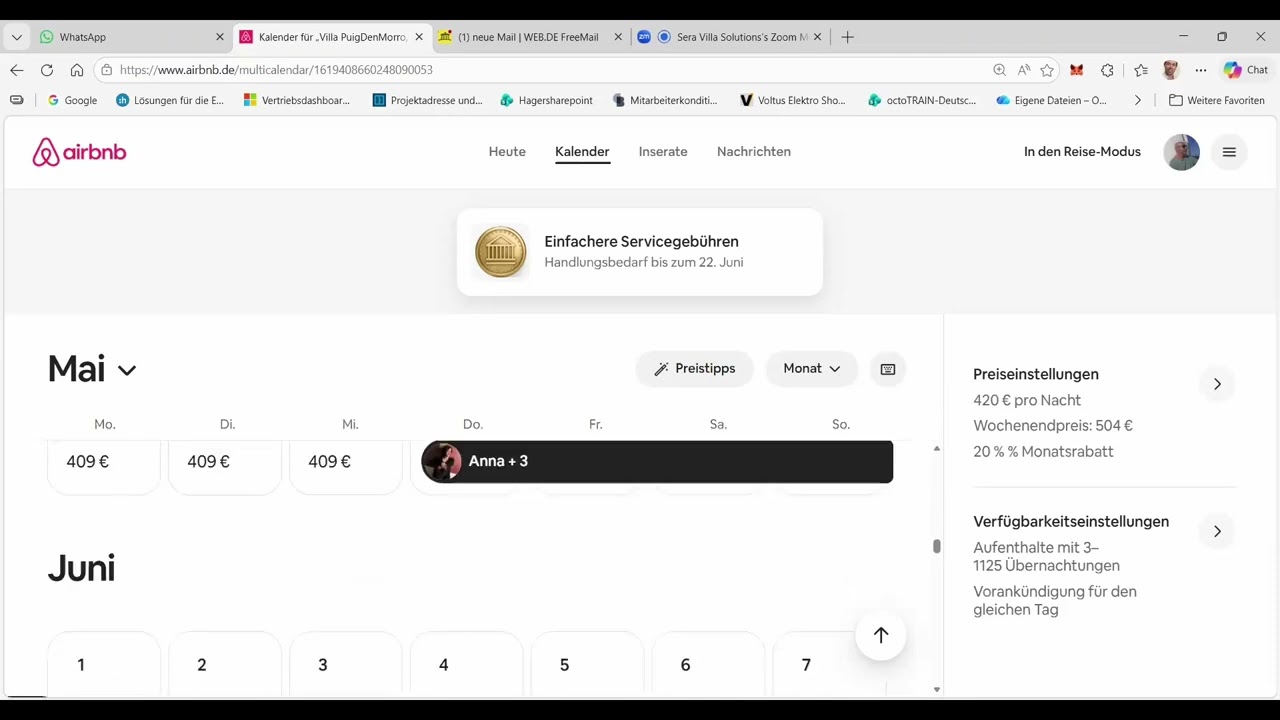The width and height of the screenshot is (1280, 720).
Task: Select the Kalender navigation tab
Action: coord(582,152)
